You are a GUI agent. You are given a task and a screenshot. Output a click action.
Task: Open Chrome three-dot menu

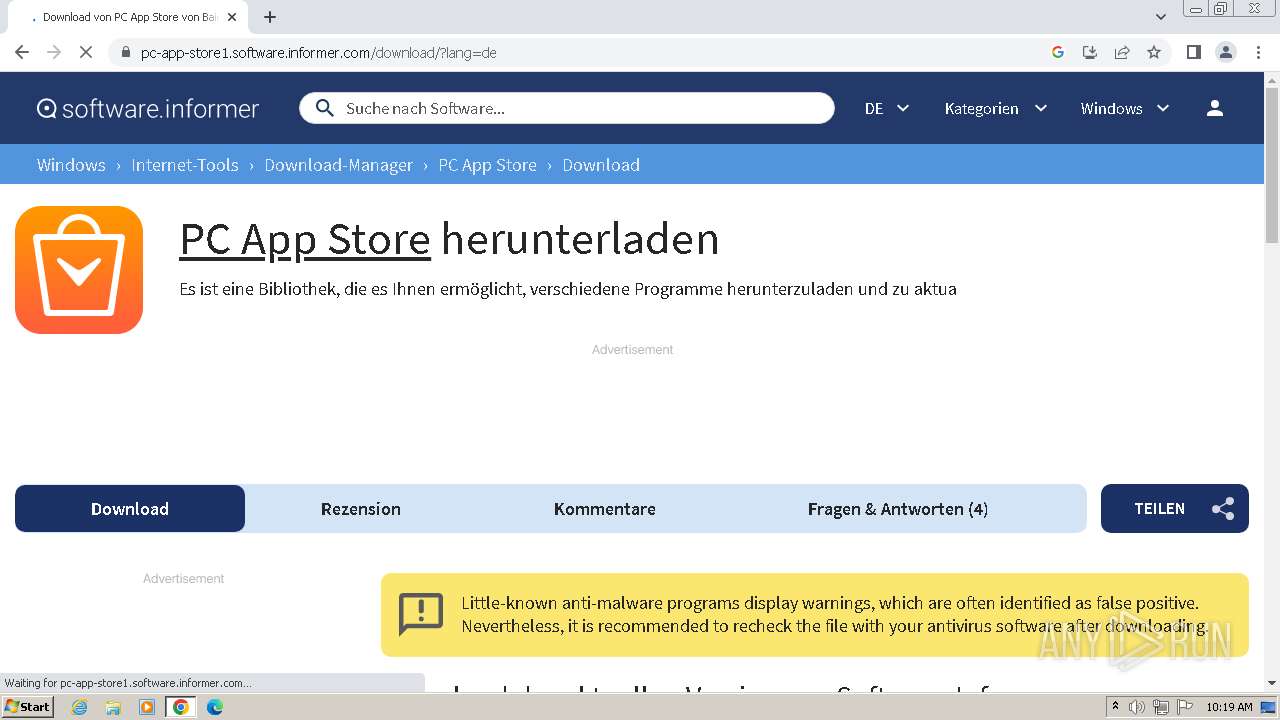(1258, 53)
